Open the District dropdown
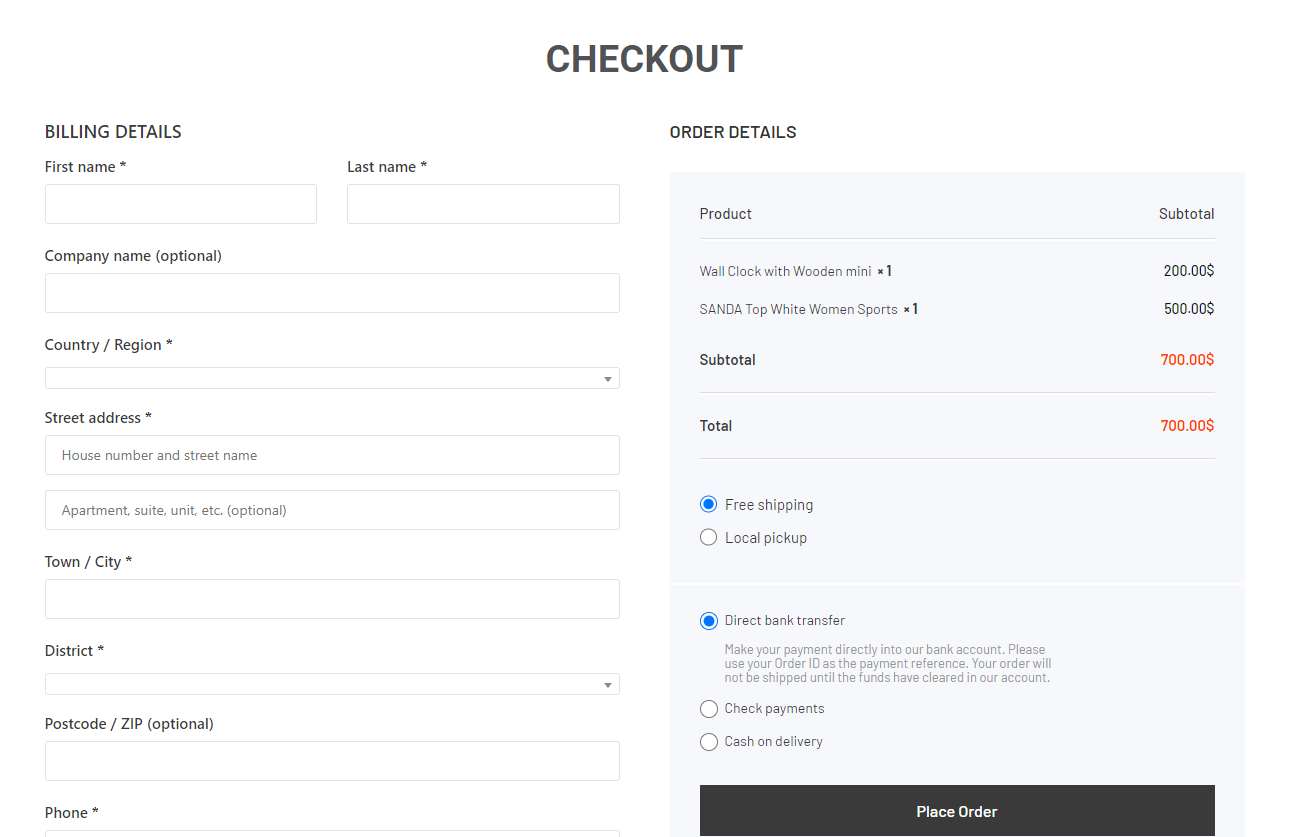 (332, 684)
